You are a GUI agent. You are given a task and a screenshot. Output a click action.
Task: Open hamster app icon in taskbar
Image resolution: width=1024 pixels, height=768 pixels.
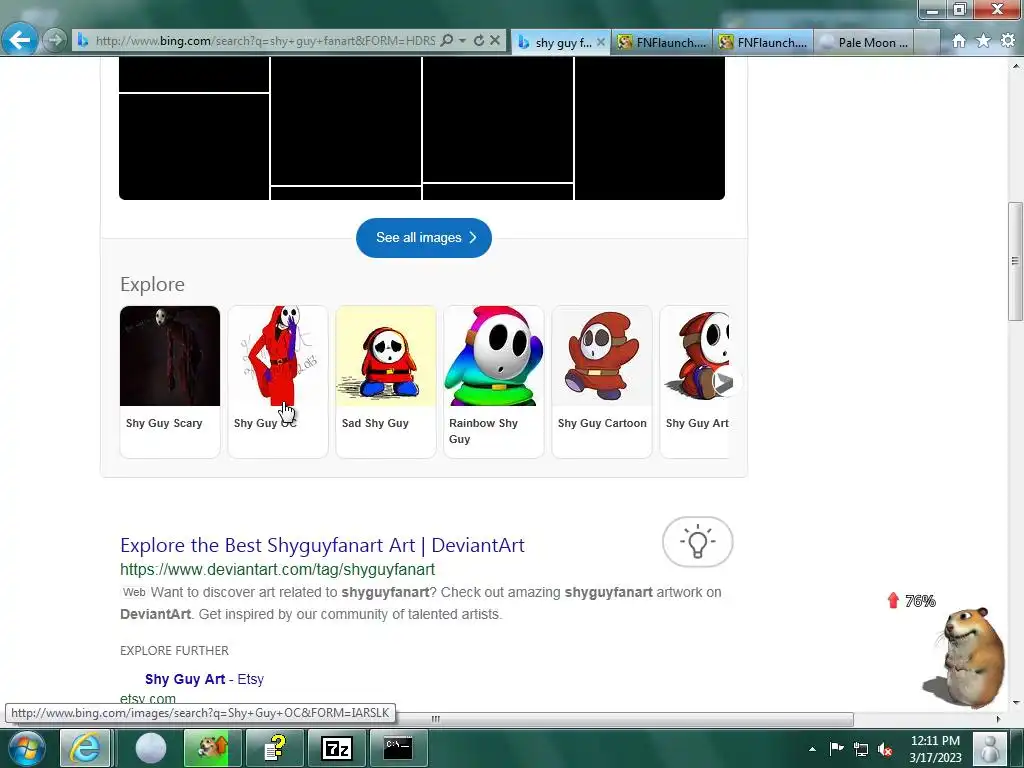coord(212,748)
